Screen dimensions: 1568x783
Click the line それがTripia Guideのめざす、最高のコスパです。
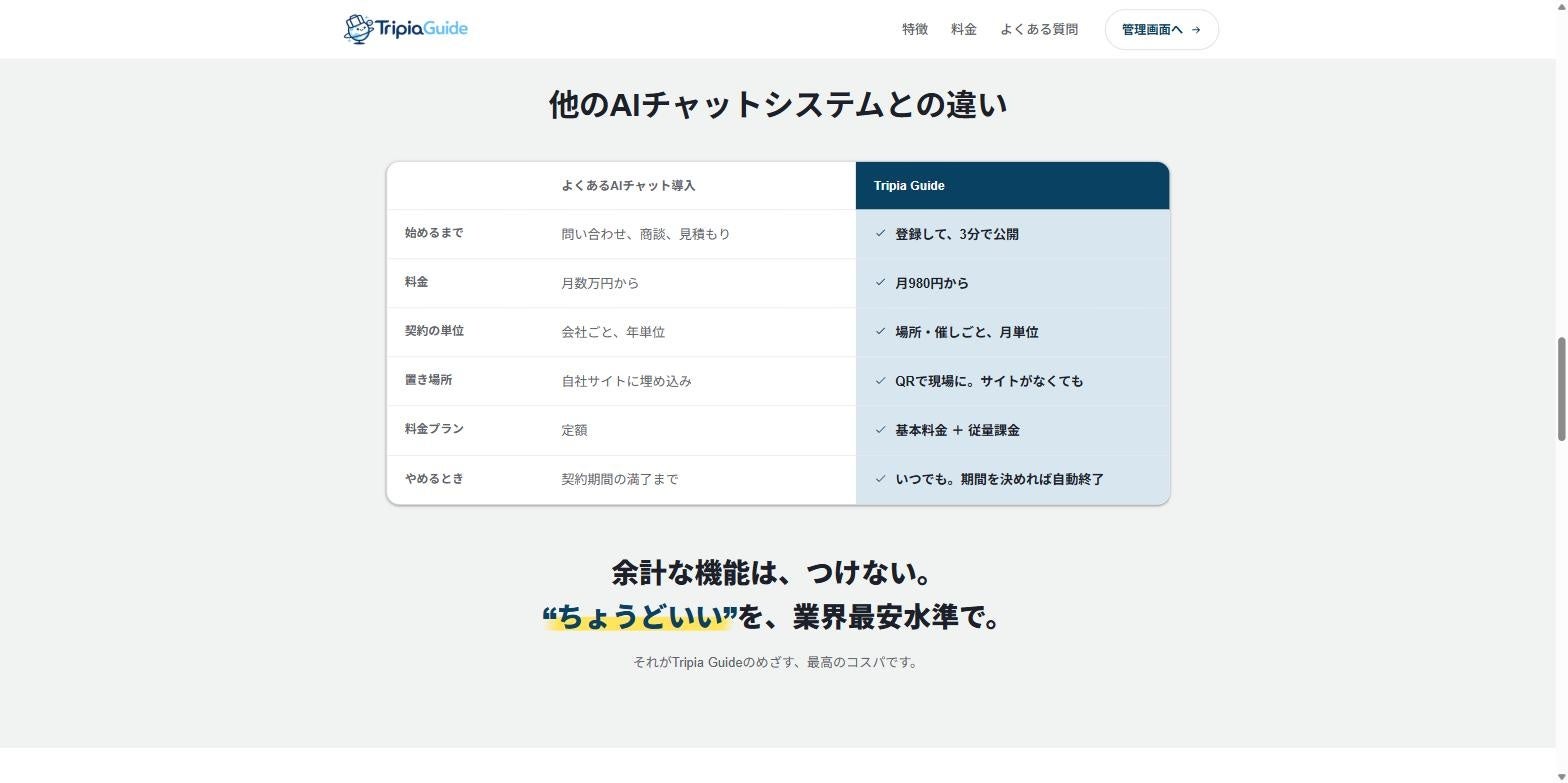pyautogui.click(x=775, y=662)
